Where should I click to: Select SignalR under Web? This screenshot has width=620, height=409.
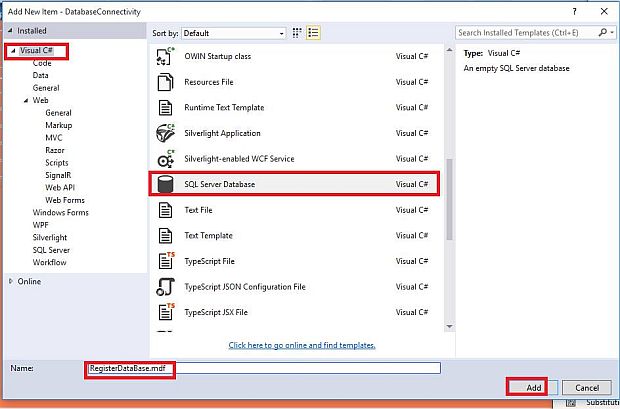click(x=58, y=175)
